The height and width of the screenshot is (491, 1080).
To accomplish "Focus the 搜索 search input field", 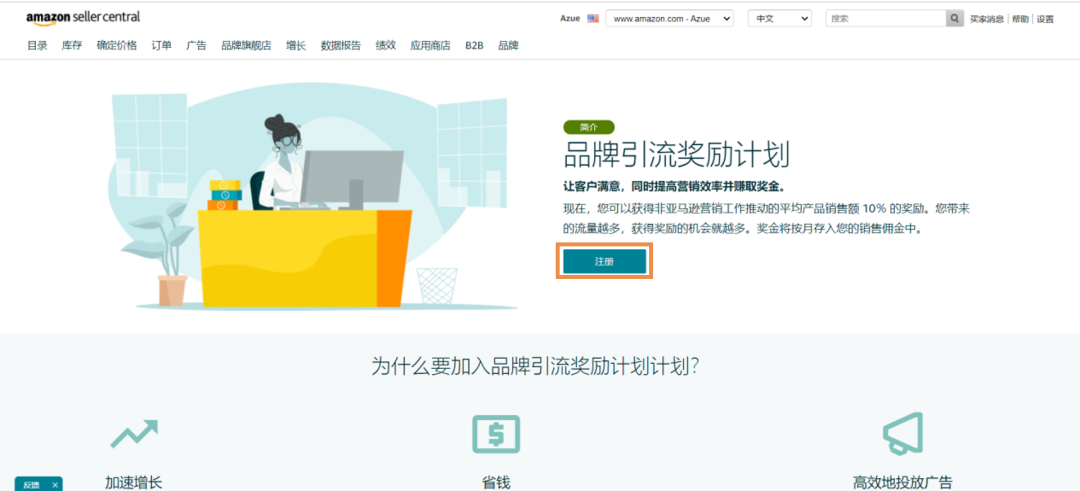I will (886, 19).
